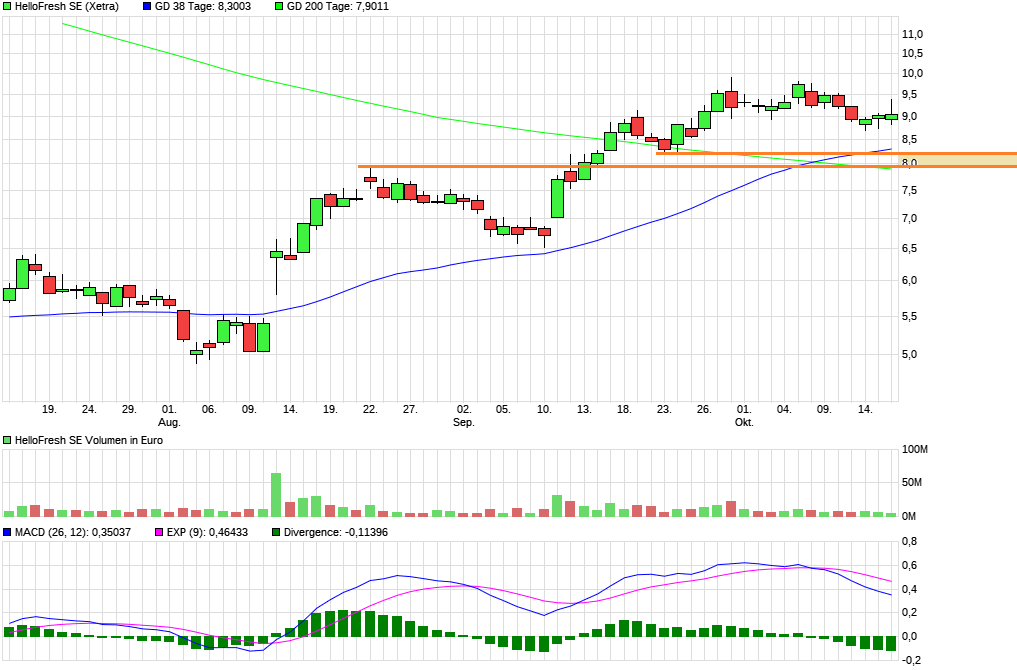Click the 10,0 price axis label

tap(913, 74)
